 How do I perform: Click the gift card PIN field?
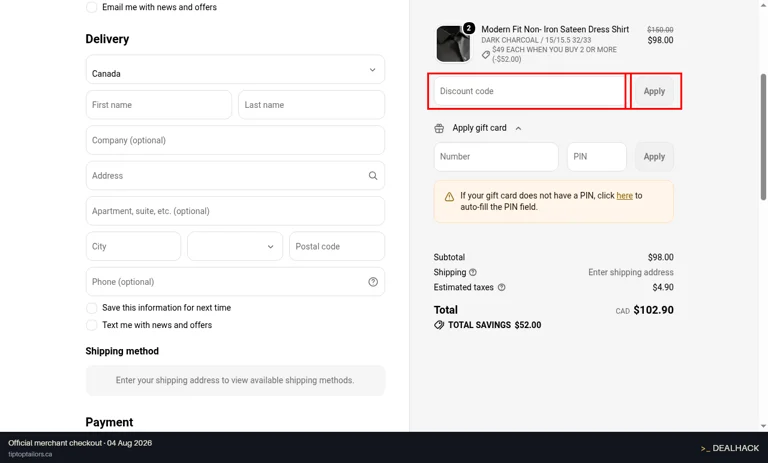pos(597,157)
